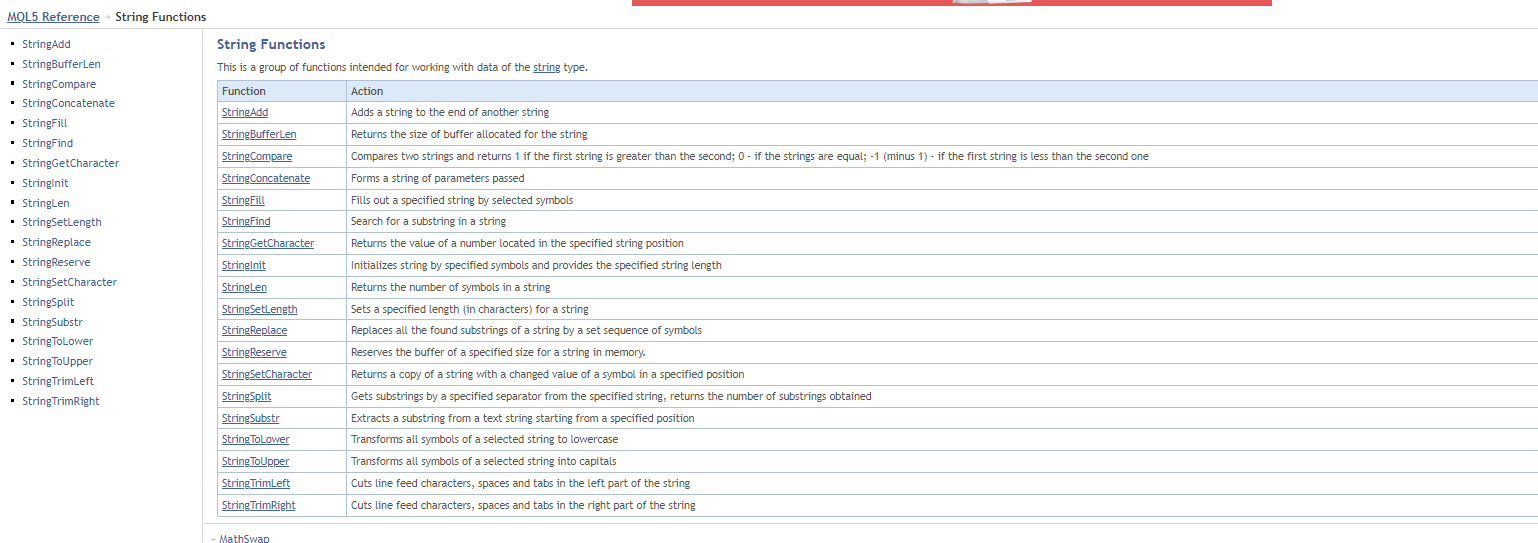
Task: Click the red banner at the top
Action: (952, 3)
